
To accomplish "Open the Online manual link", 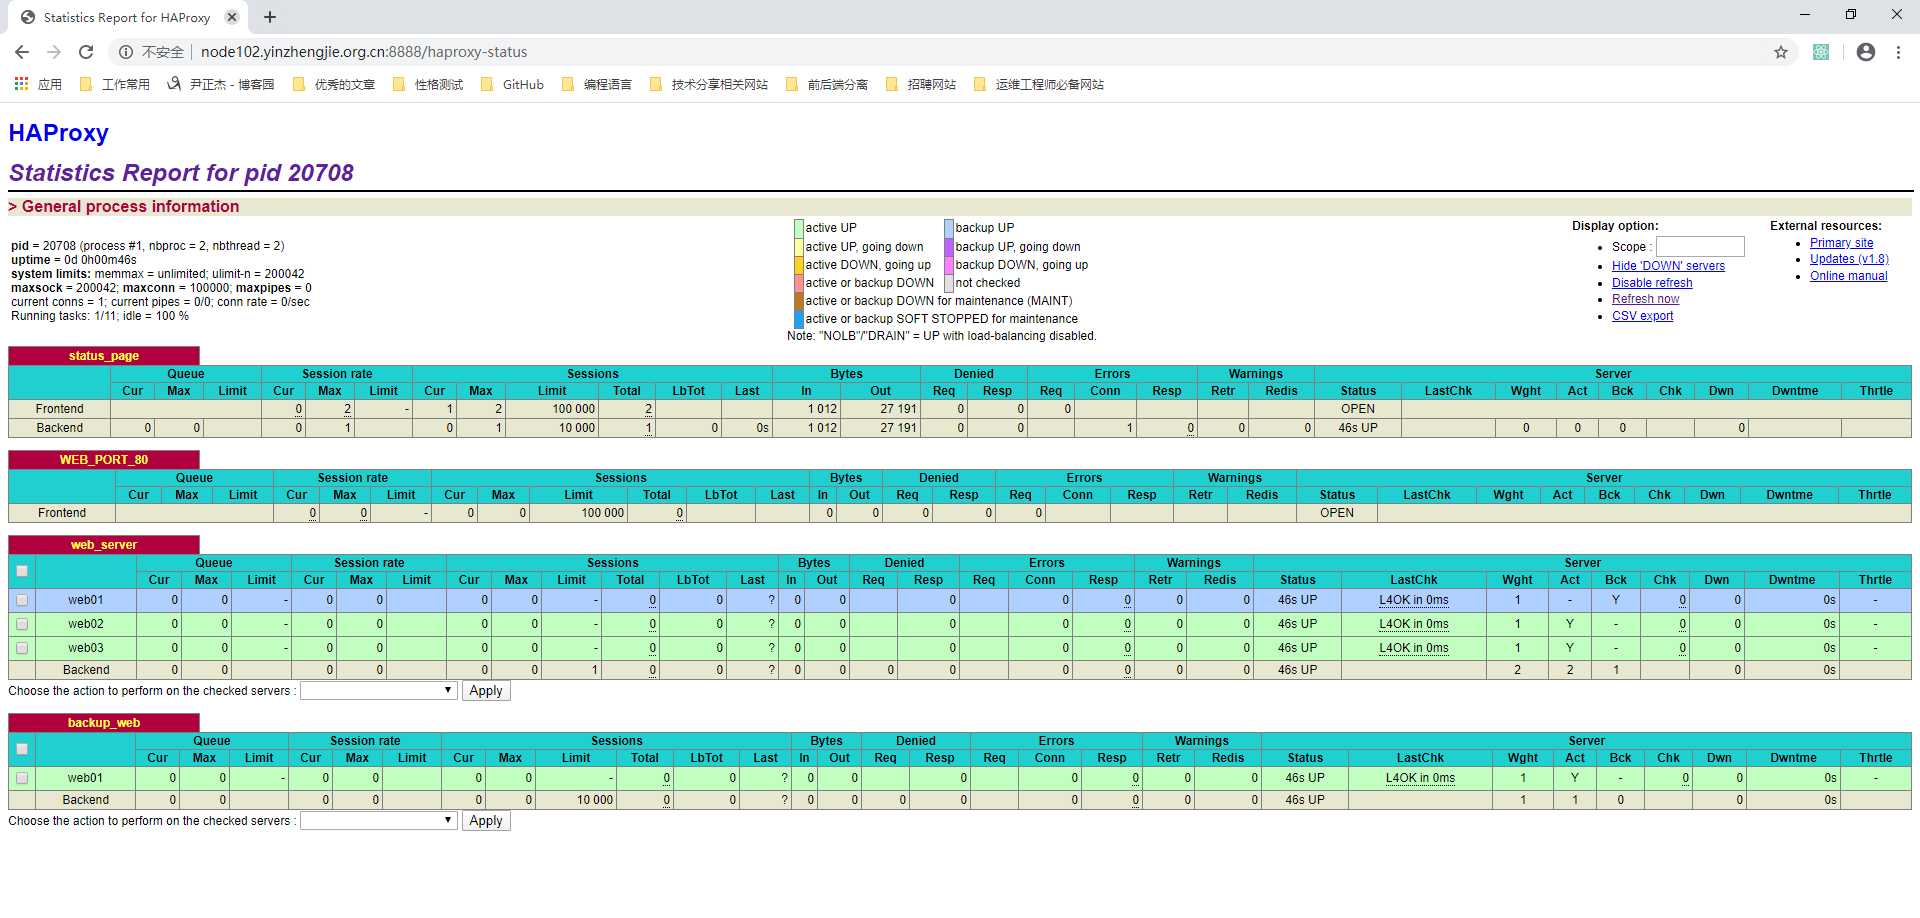I will pos(1848,276).
